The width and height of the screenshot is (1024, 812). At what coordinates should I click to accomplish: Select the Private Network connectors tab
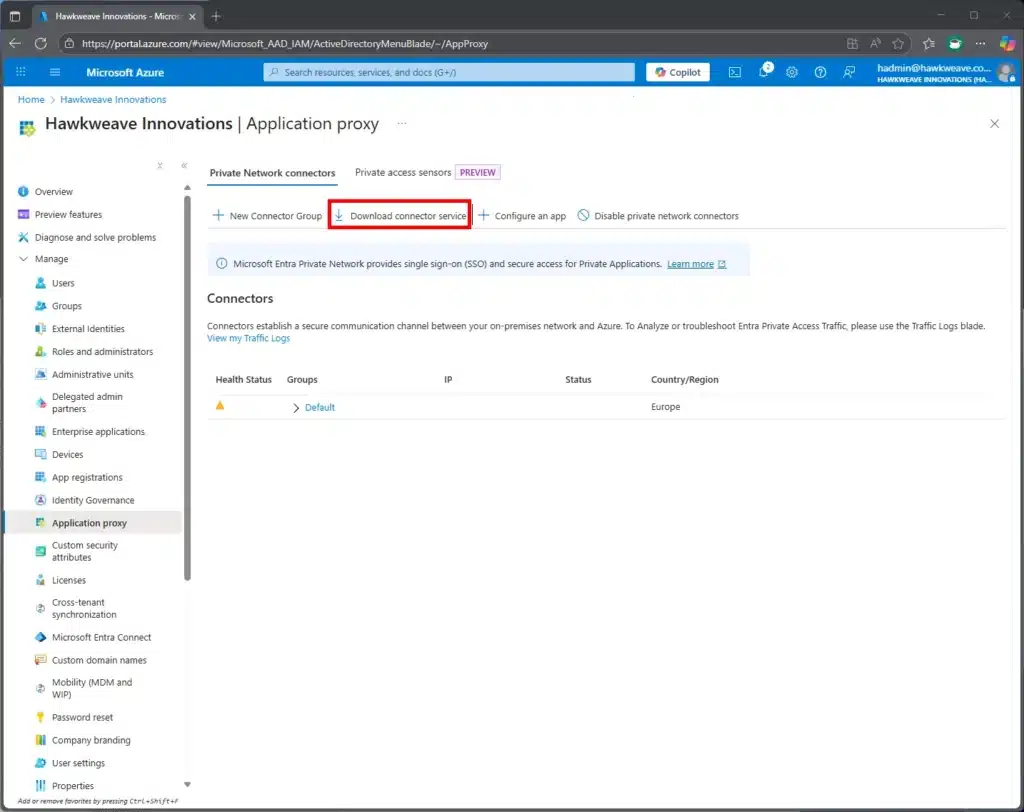(x=272, y=173)
